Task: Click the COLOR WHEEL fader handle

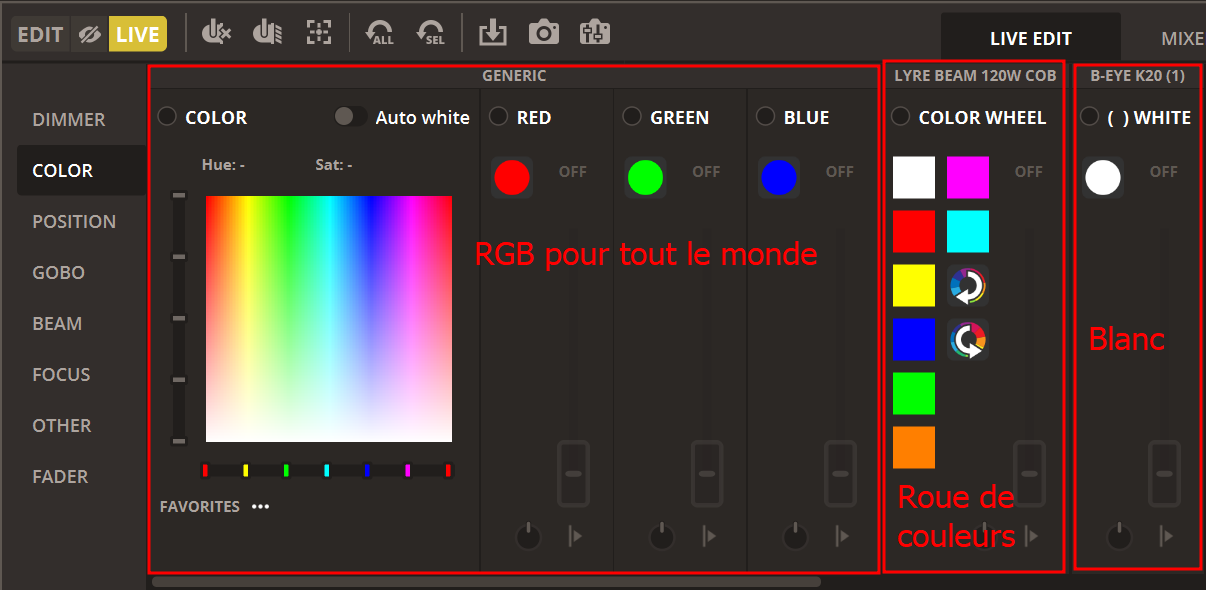Action: click(x=1030, y=473)
